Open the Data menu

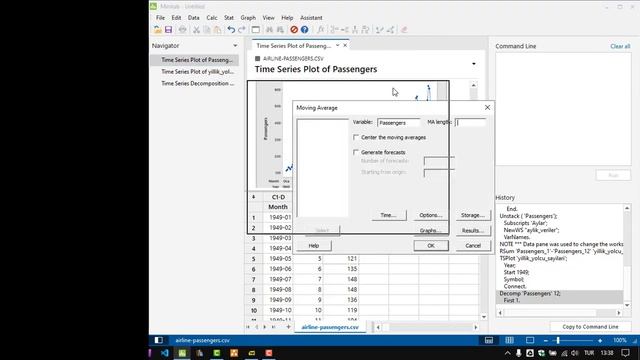pos(193,18)
